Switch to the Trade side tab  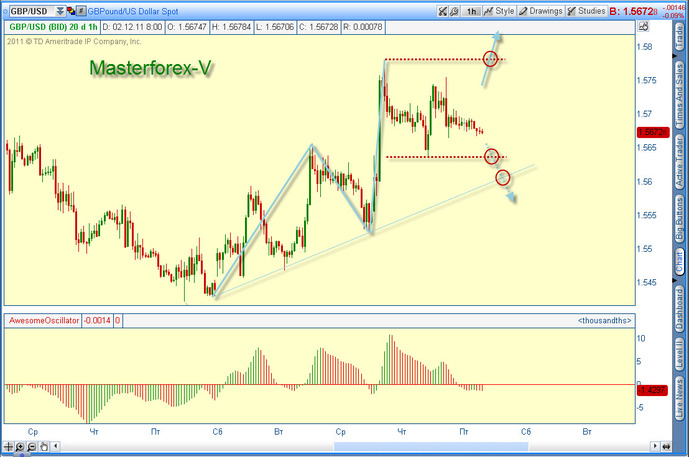pyautogui.click(x=680, y=37)
